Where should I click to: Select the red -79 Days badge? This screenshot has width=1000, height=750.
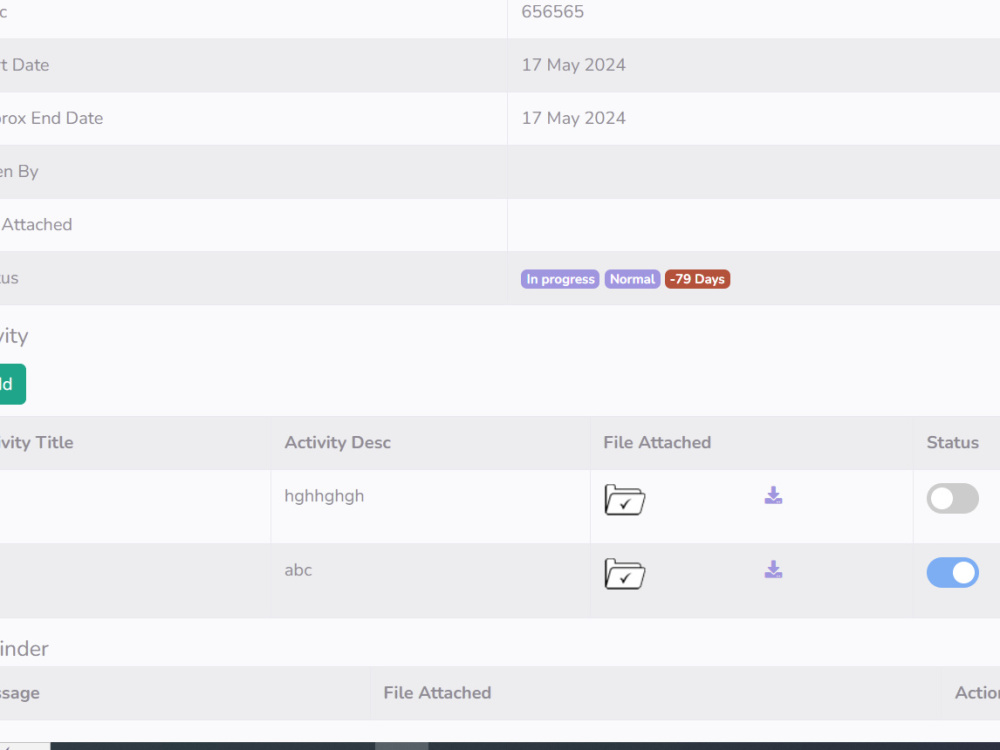coord(697,279)
